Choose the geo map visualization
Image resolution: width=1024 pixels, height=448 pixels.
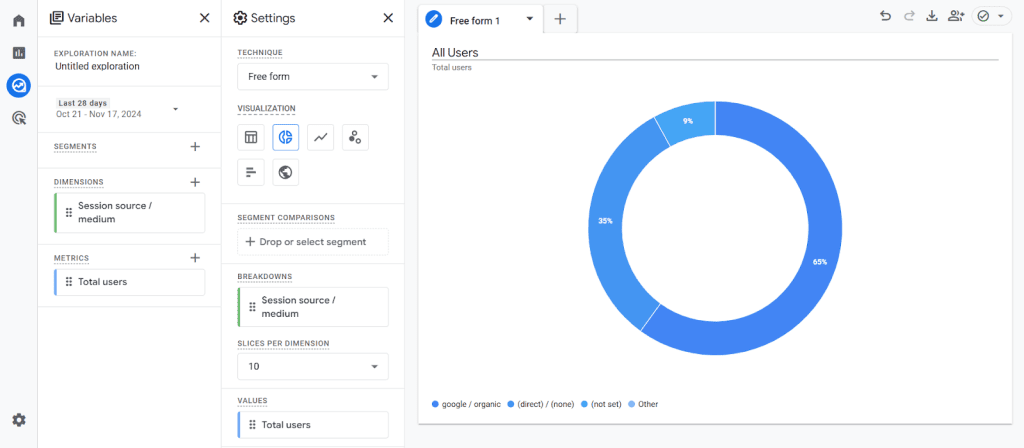pos(285,173)
